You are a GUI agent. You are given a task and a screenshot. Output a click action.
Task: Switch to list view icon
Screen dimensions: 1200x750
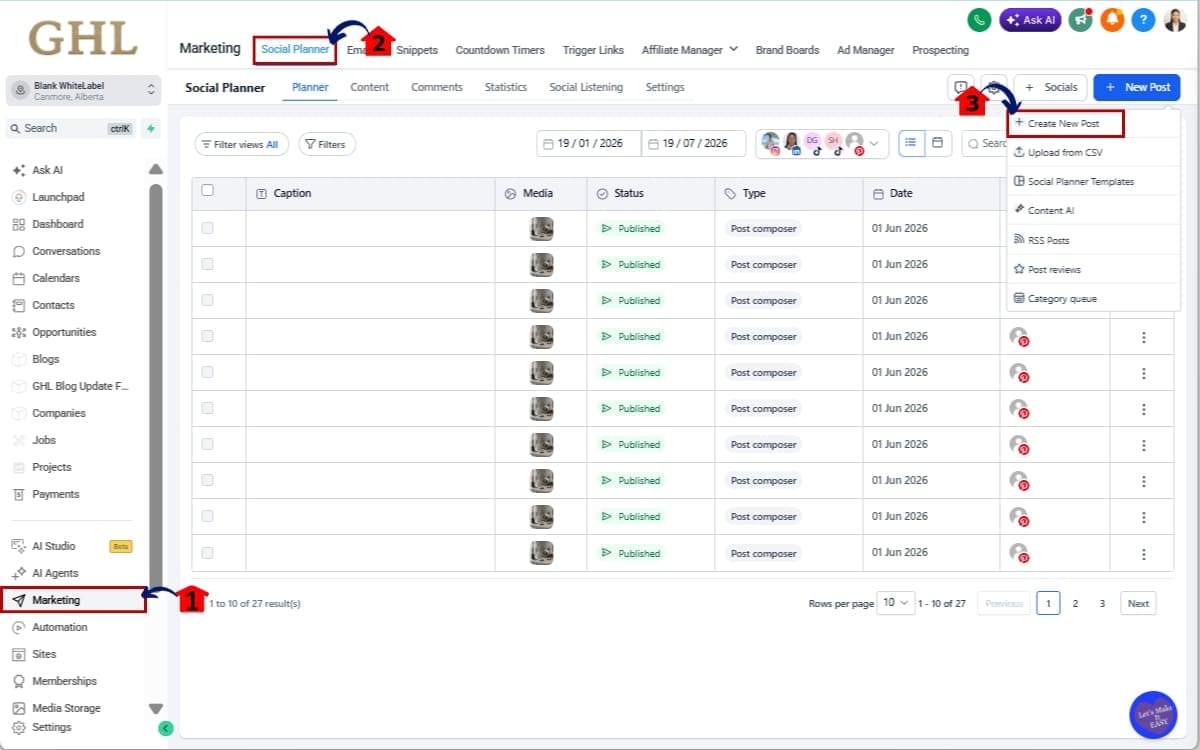pyautogui.click(x=911, y=143)
